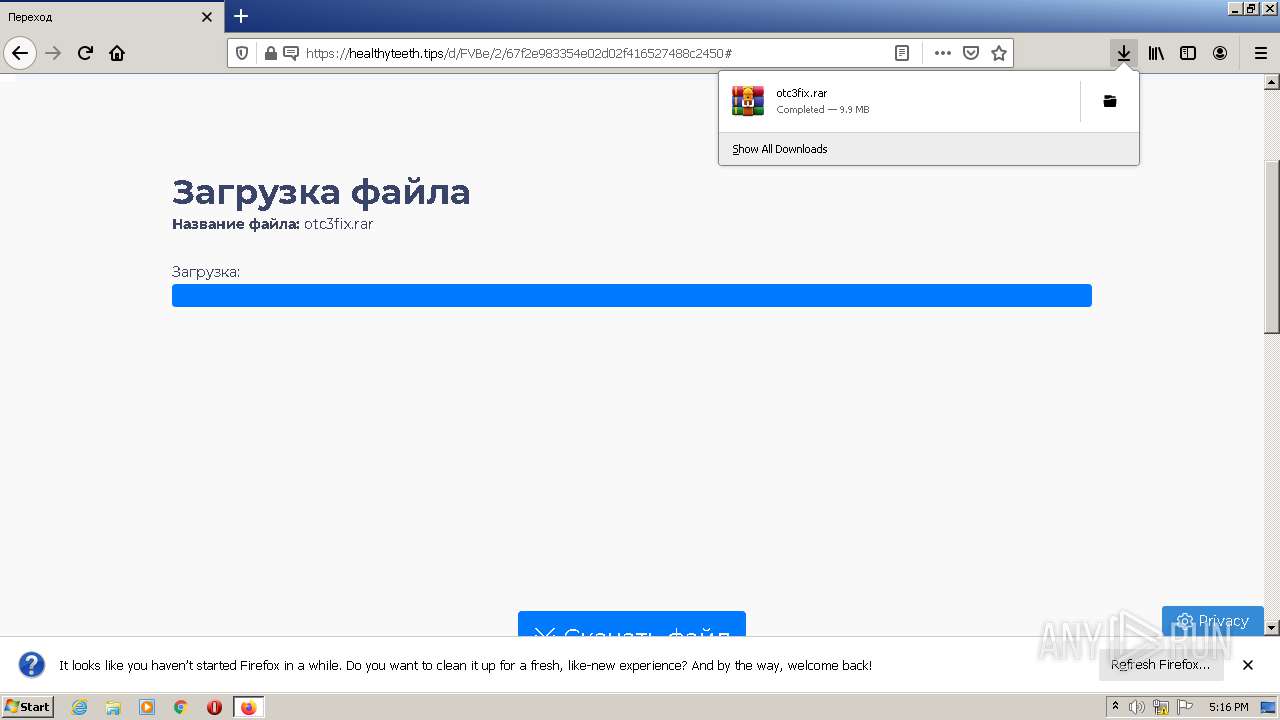
Task: Click the 5:16 PM clock
Action: pyautogui.click(x=1228, y=707)
